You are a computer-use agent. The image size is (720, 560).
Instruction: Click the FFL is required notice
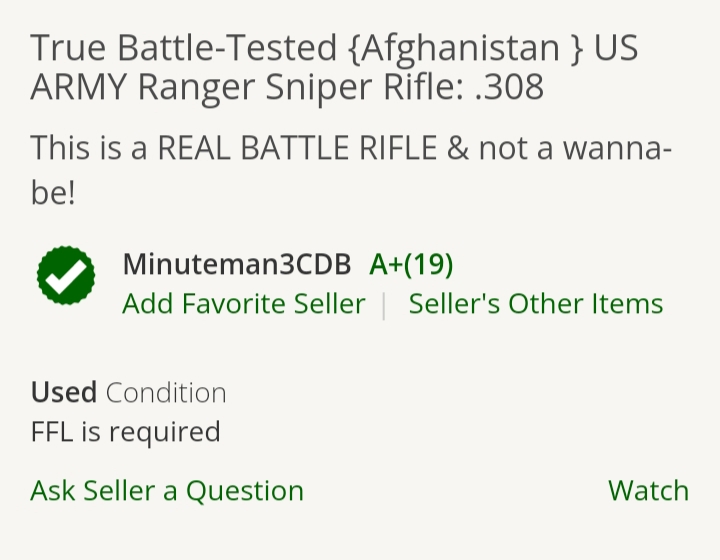tap(125, 432)
